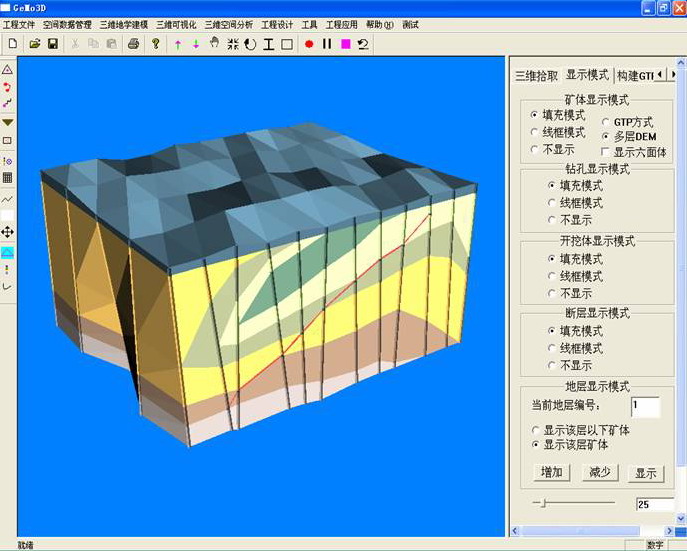Click the magenta stop square icon
Image resolution: width=687 pixels, height=551 pixels.
(x=345, y=44)
